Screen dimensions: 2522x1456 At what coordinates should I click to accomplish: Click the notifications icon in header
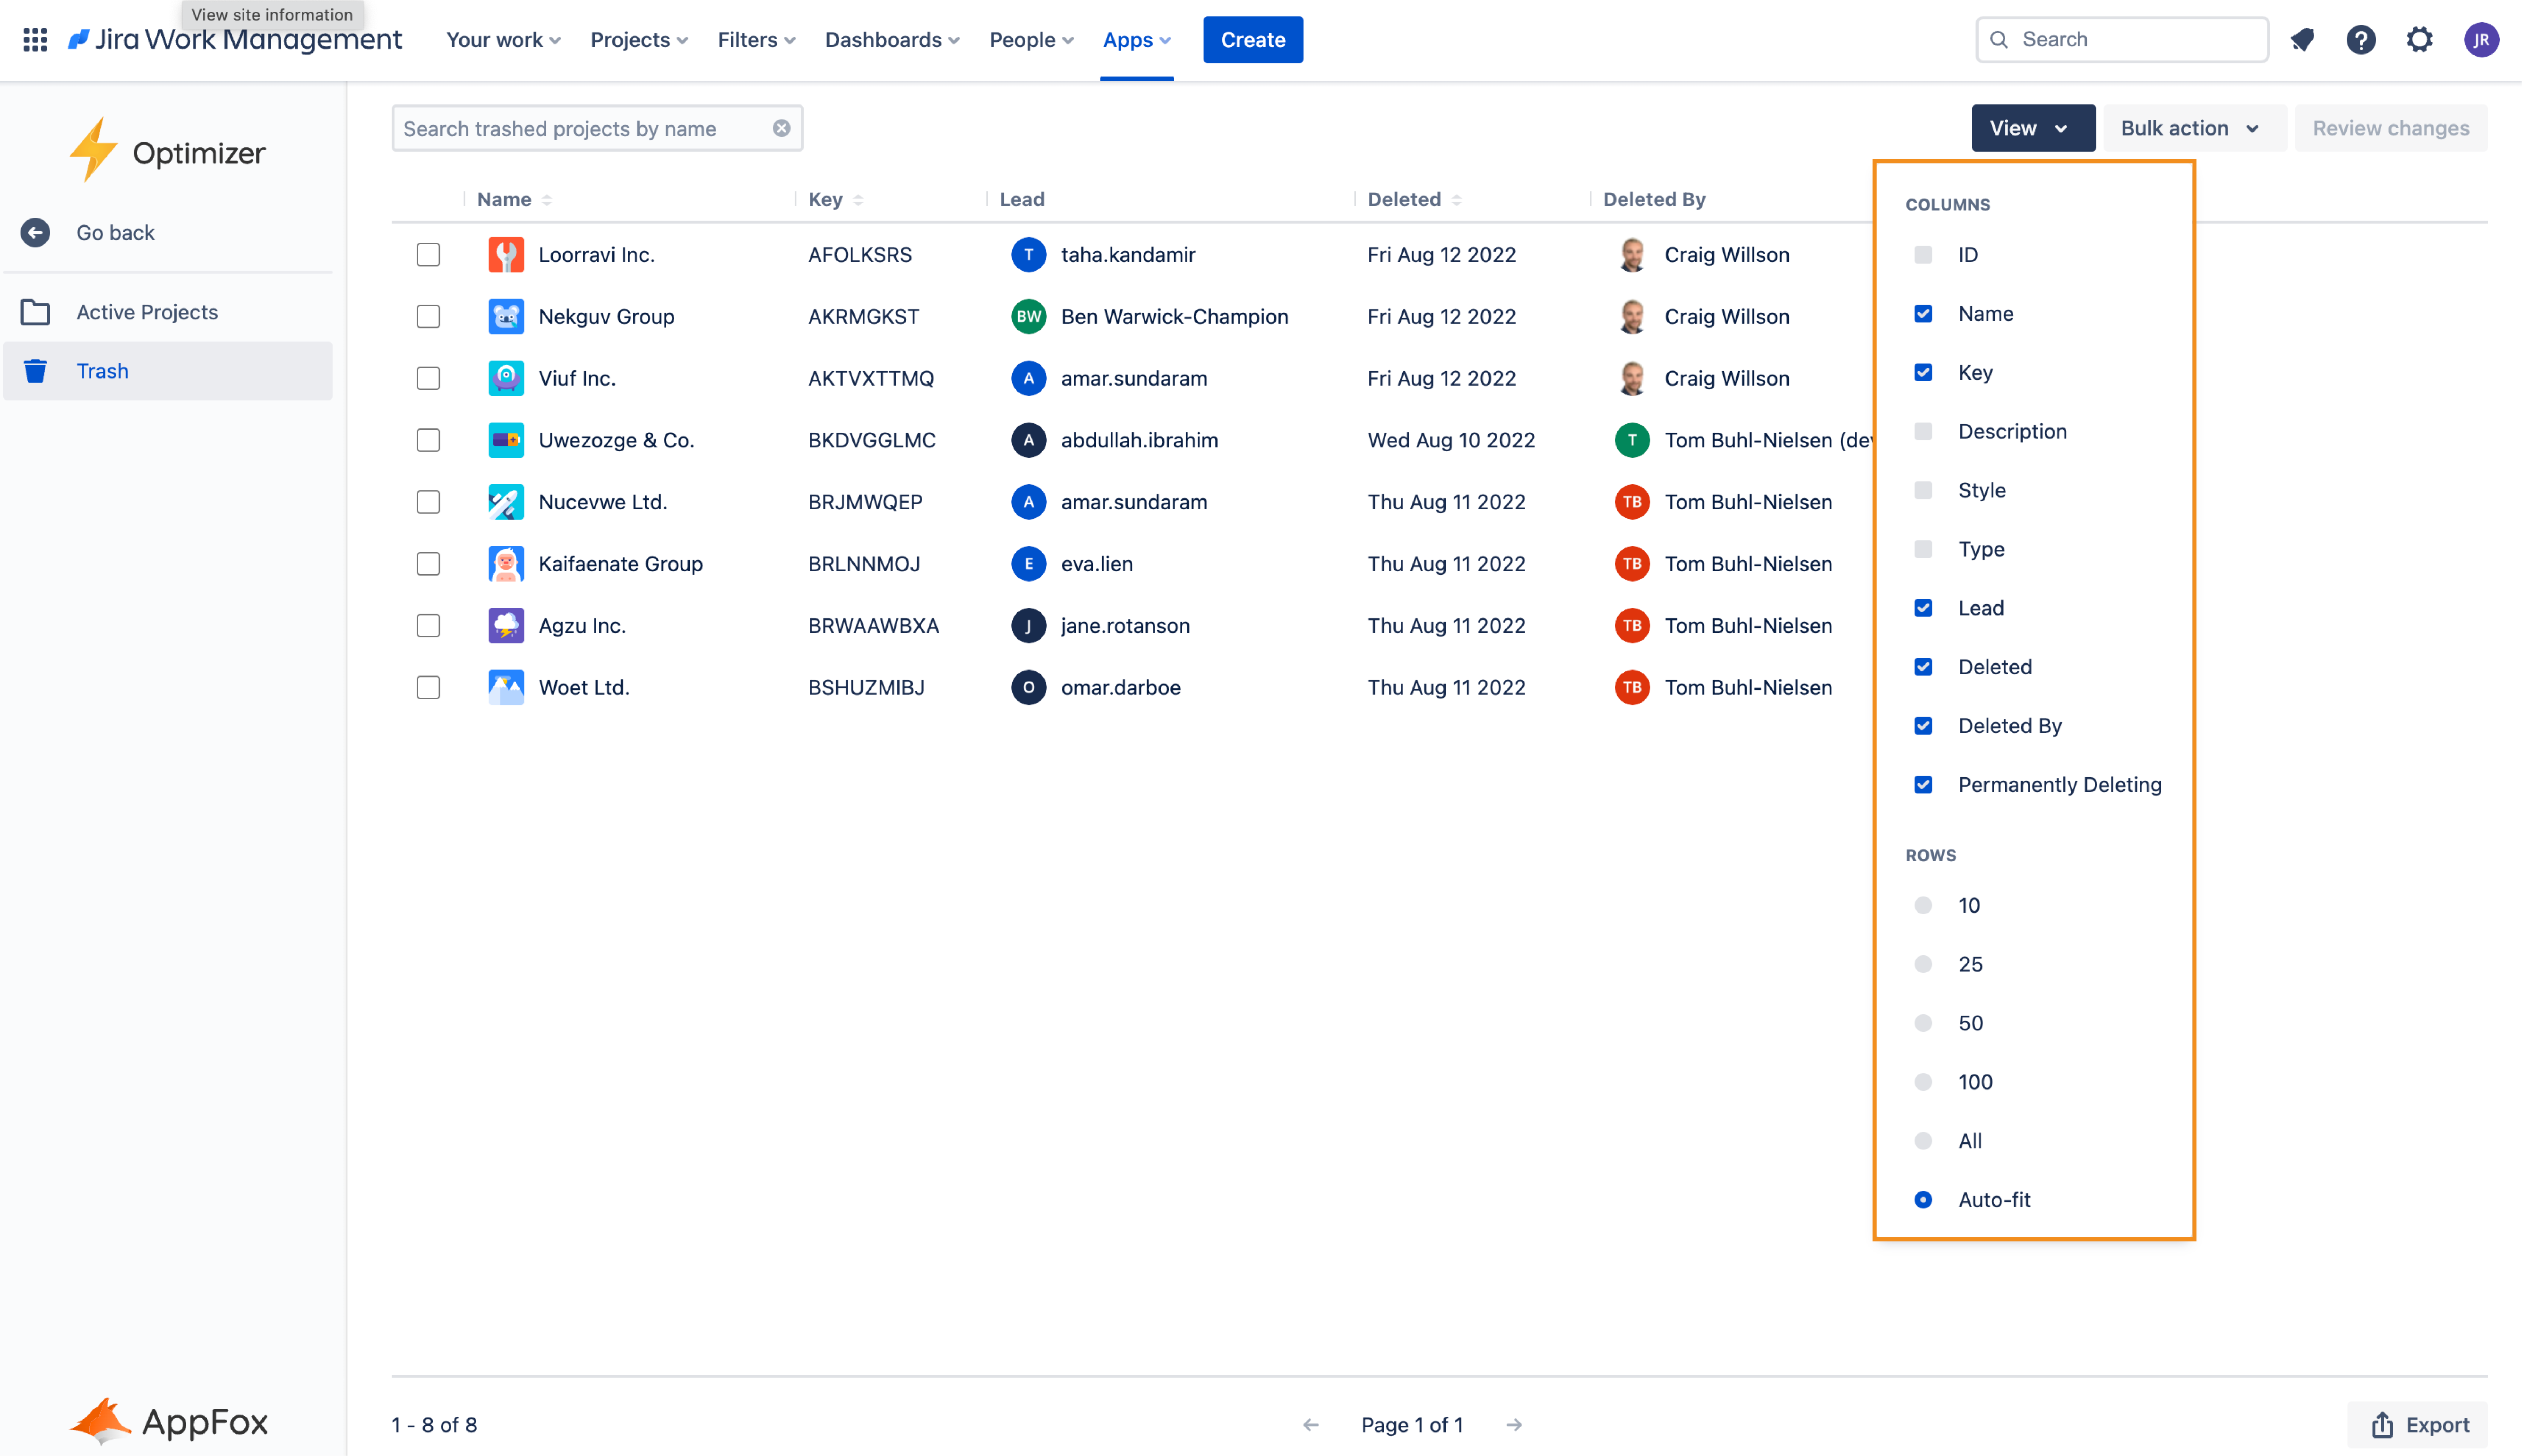[2303, 40]
